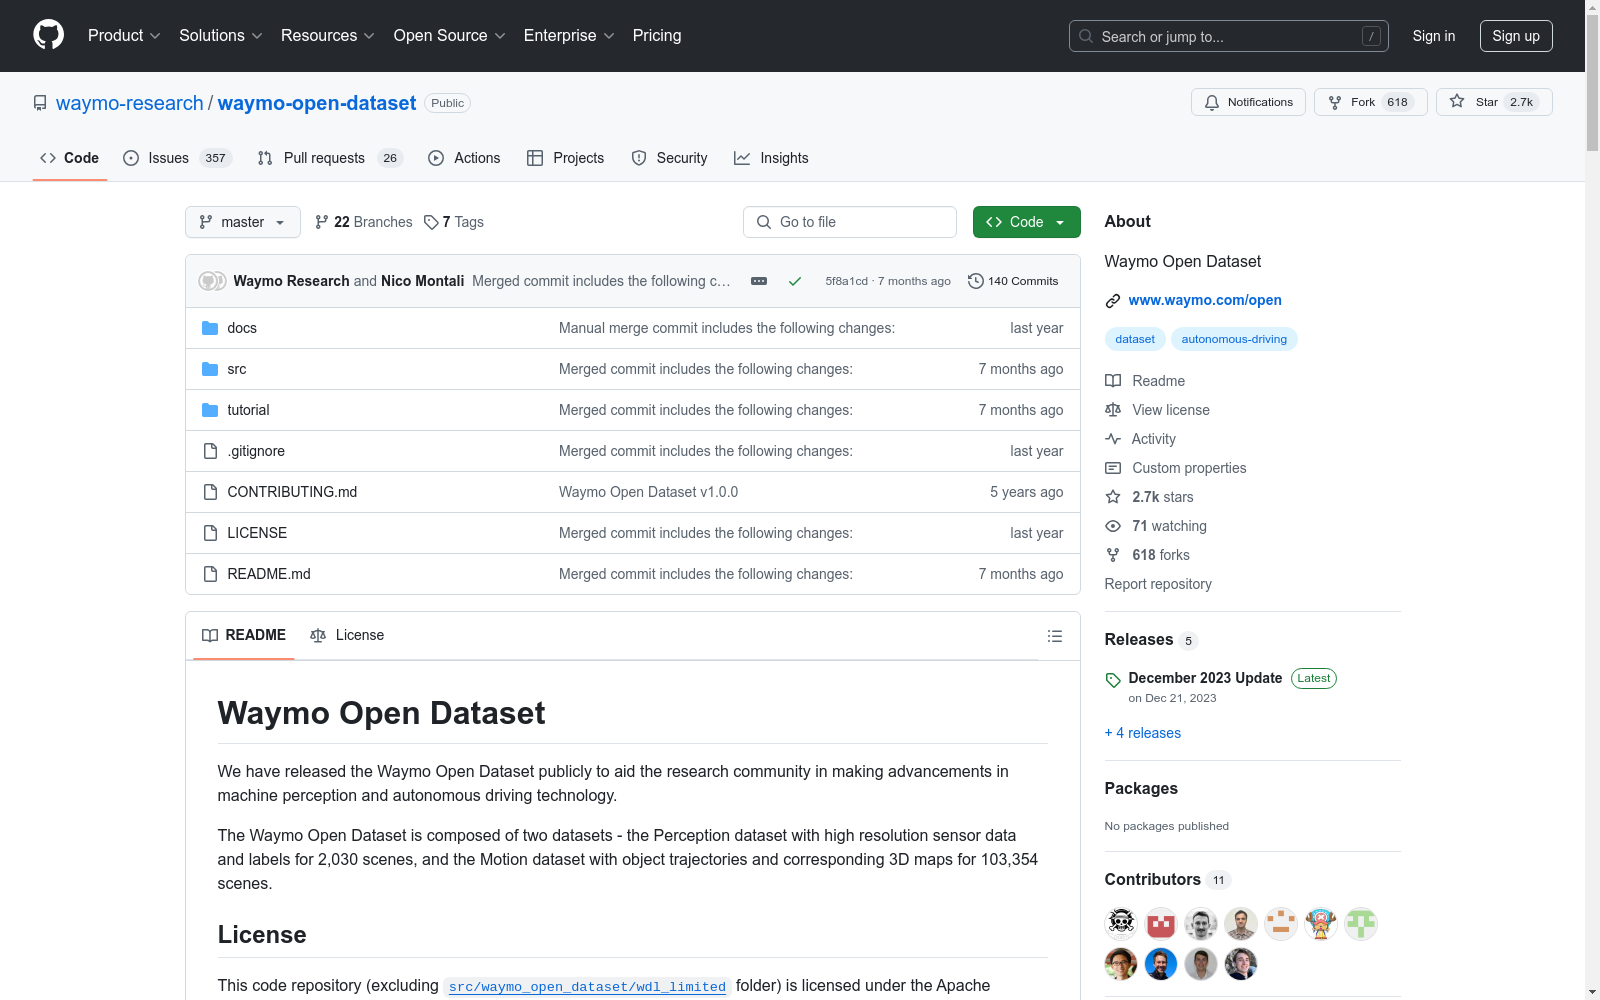Image resolution: width=1600 pixels, height=1000 pixels.
Task: Switch to the Projects tab
Action: click(x=565, y=158)
